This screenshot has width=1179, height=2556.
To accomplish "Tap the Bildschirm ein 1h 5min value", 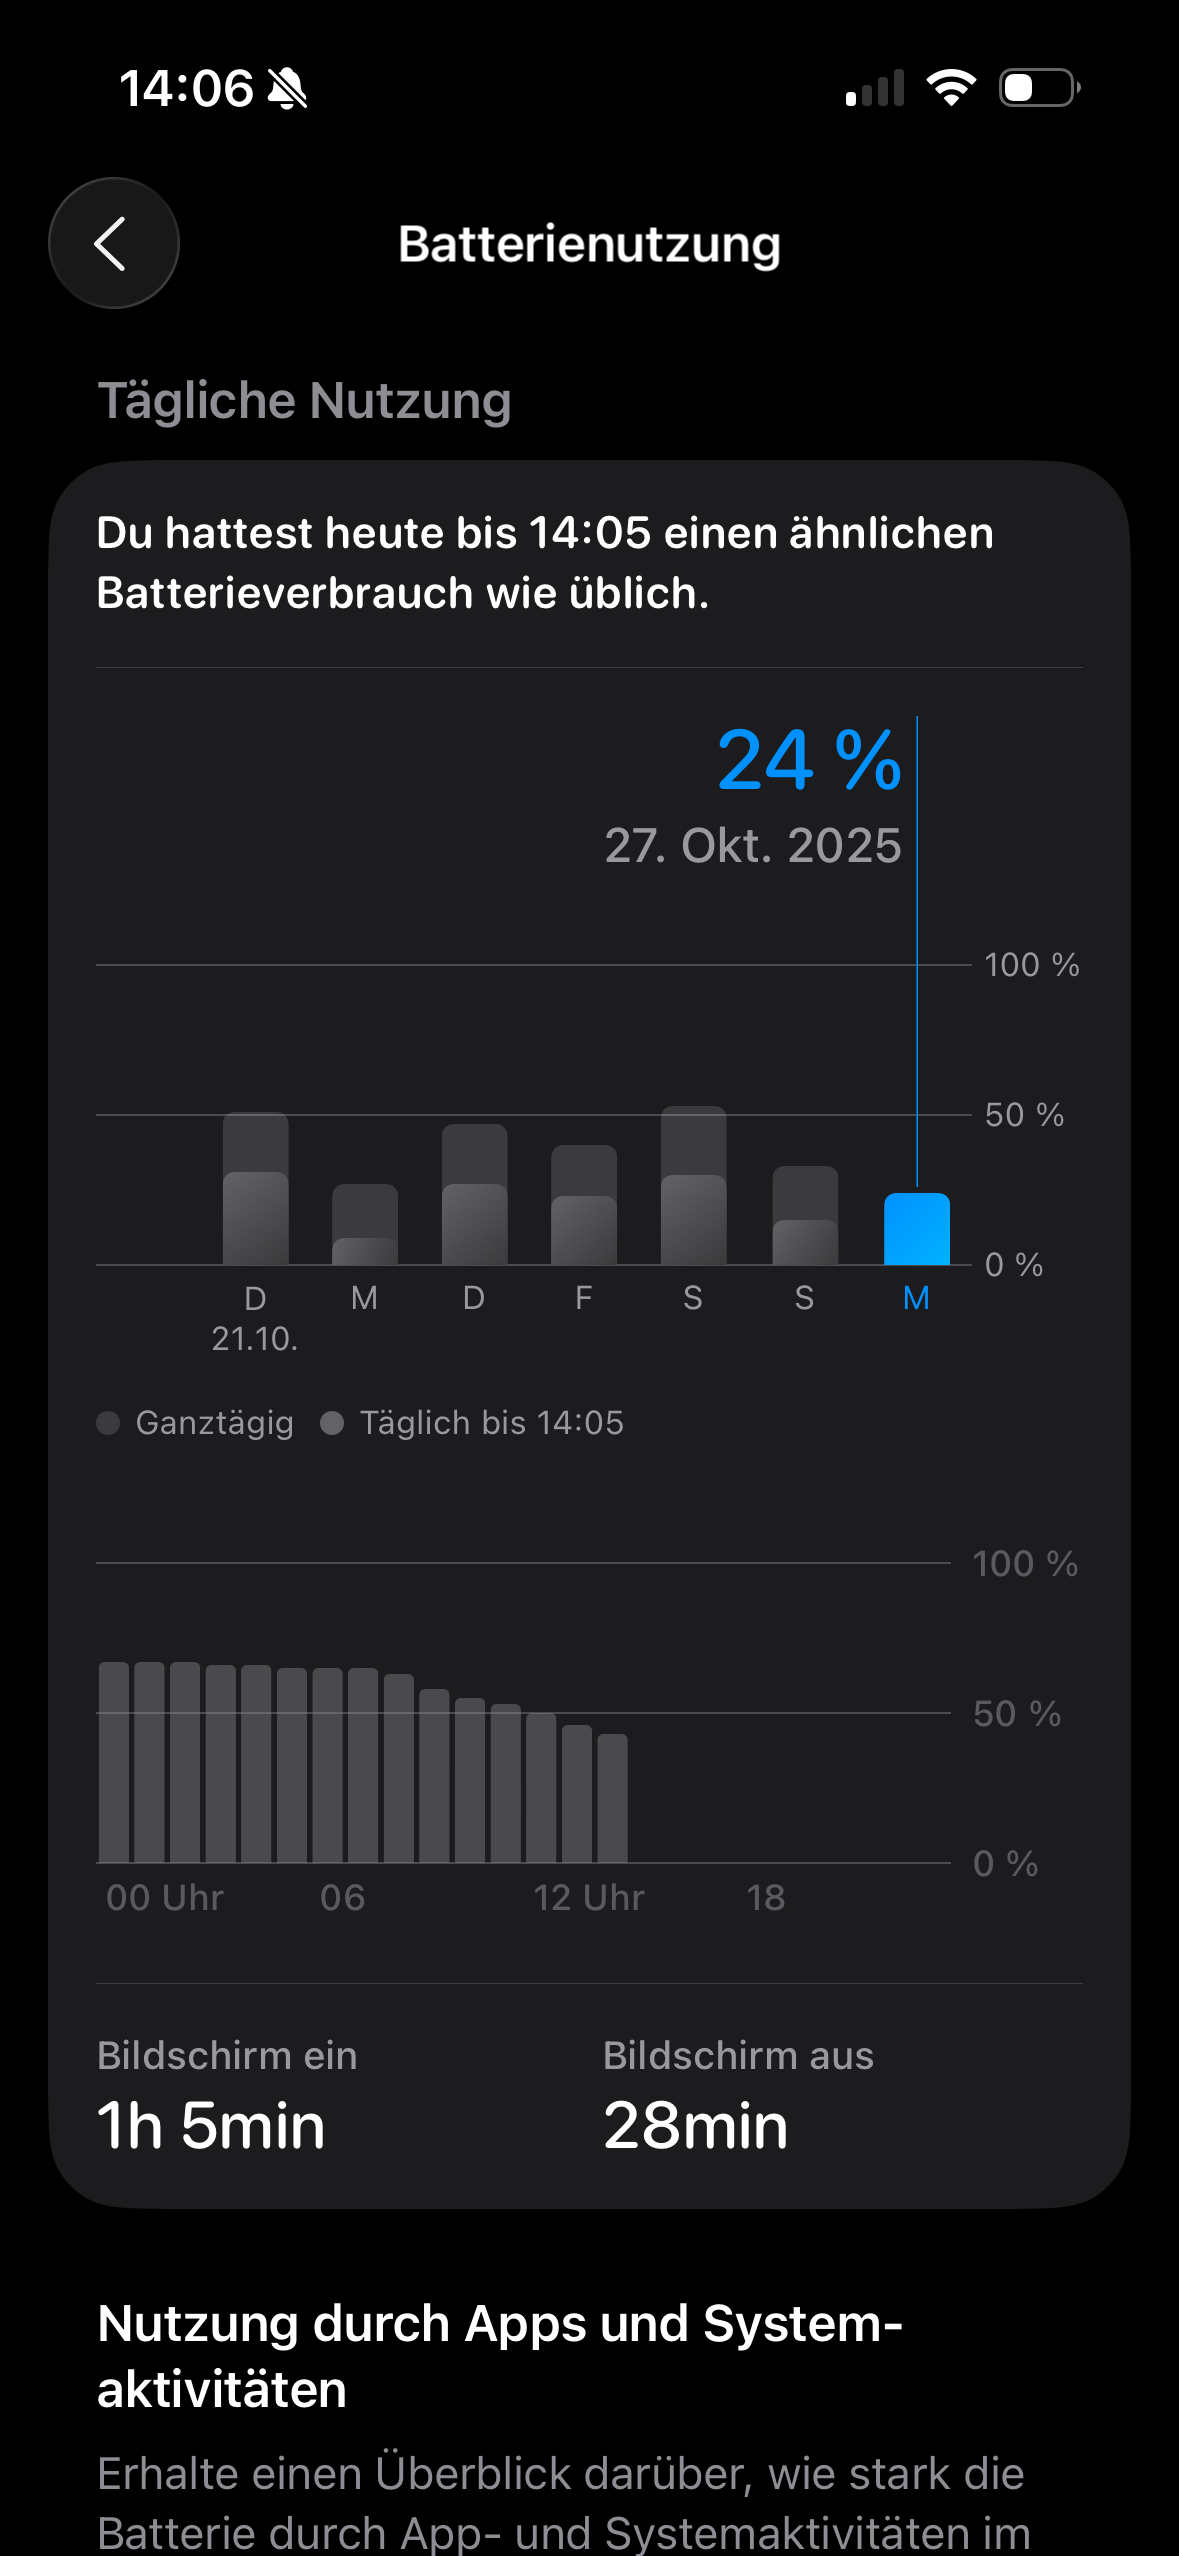I will tap(211, 2125).
